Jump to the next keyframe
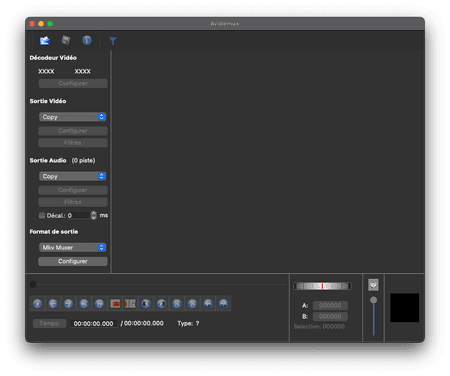Image resolution: width=450 pixels, height=376 pixels. pyautogui.click(x=99, y=304)
